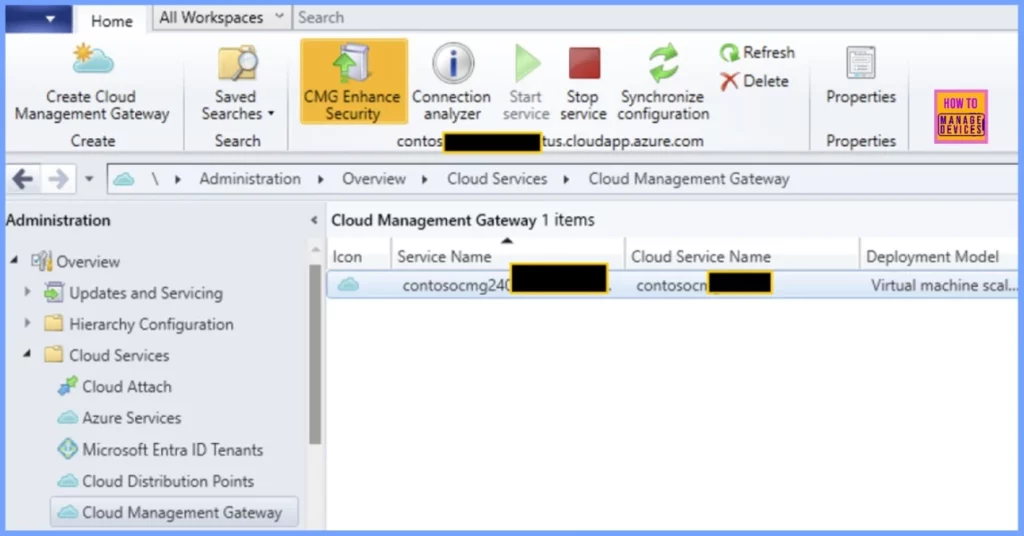This screenshot has width=1024, height=536.
Task: Open the All Workspaces dropdown
Action: [221, 18]
